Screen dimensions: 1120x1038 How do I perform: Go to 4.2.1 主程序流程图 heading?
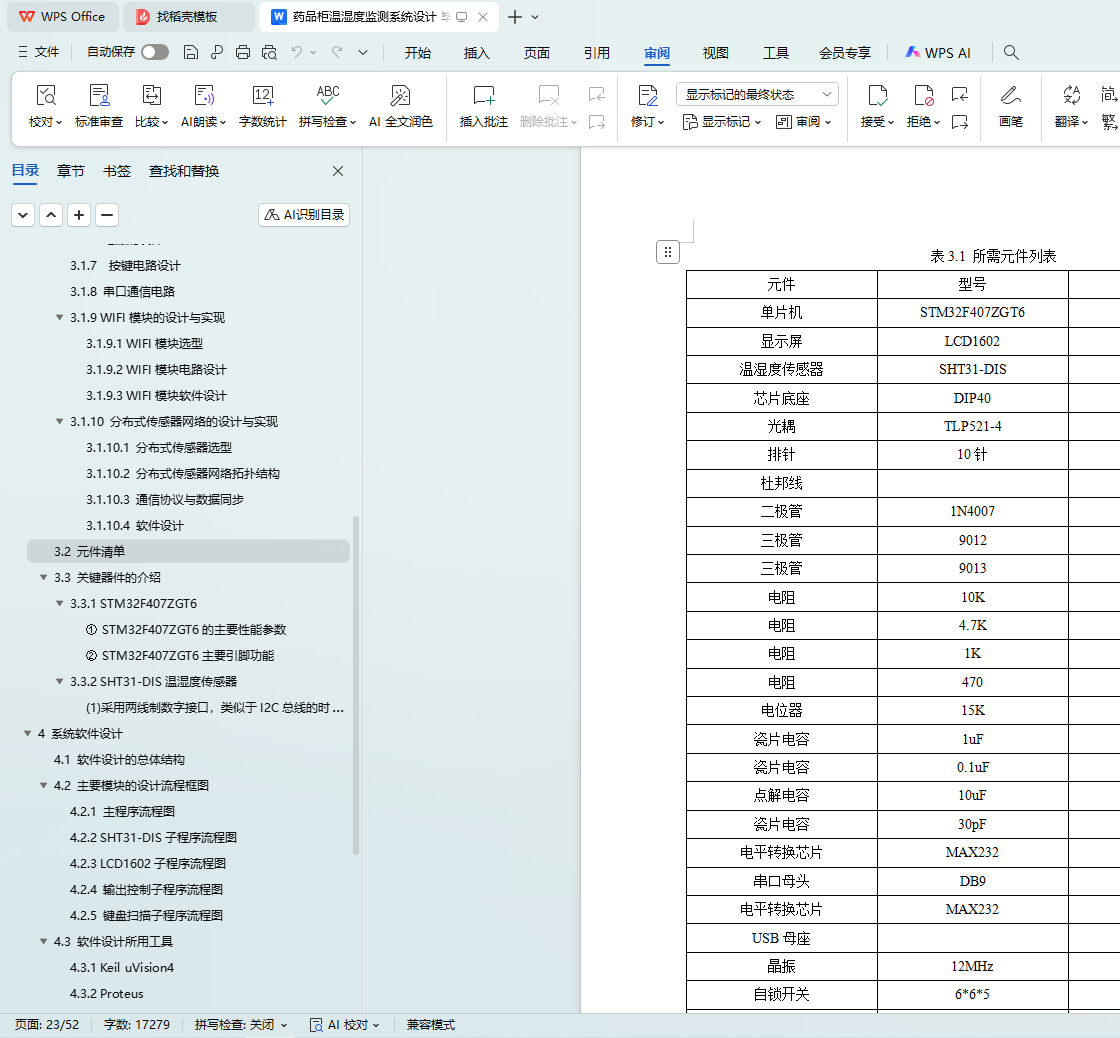coord(124,812)
